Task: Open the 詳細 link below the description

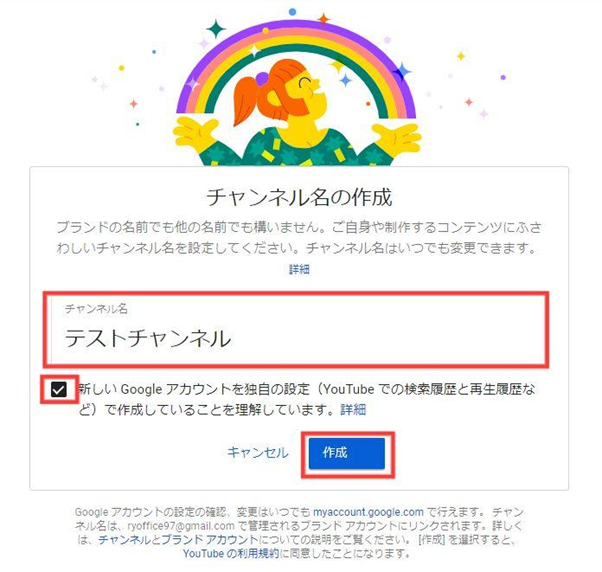Action: click(x=299, y=269)
